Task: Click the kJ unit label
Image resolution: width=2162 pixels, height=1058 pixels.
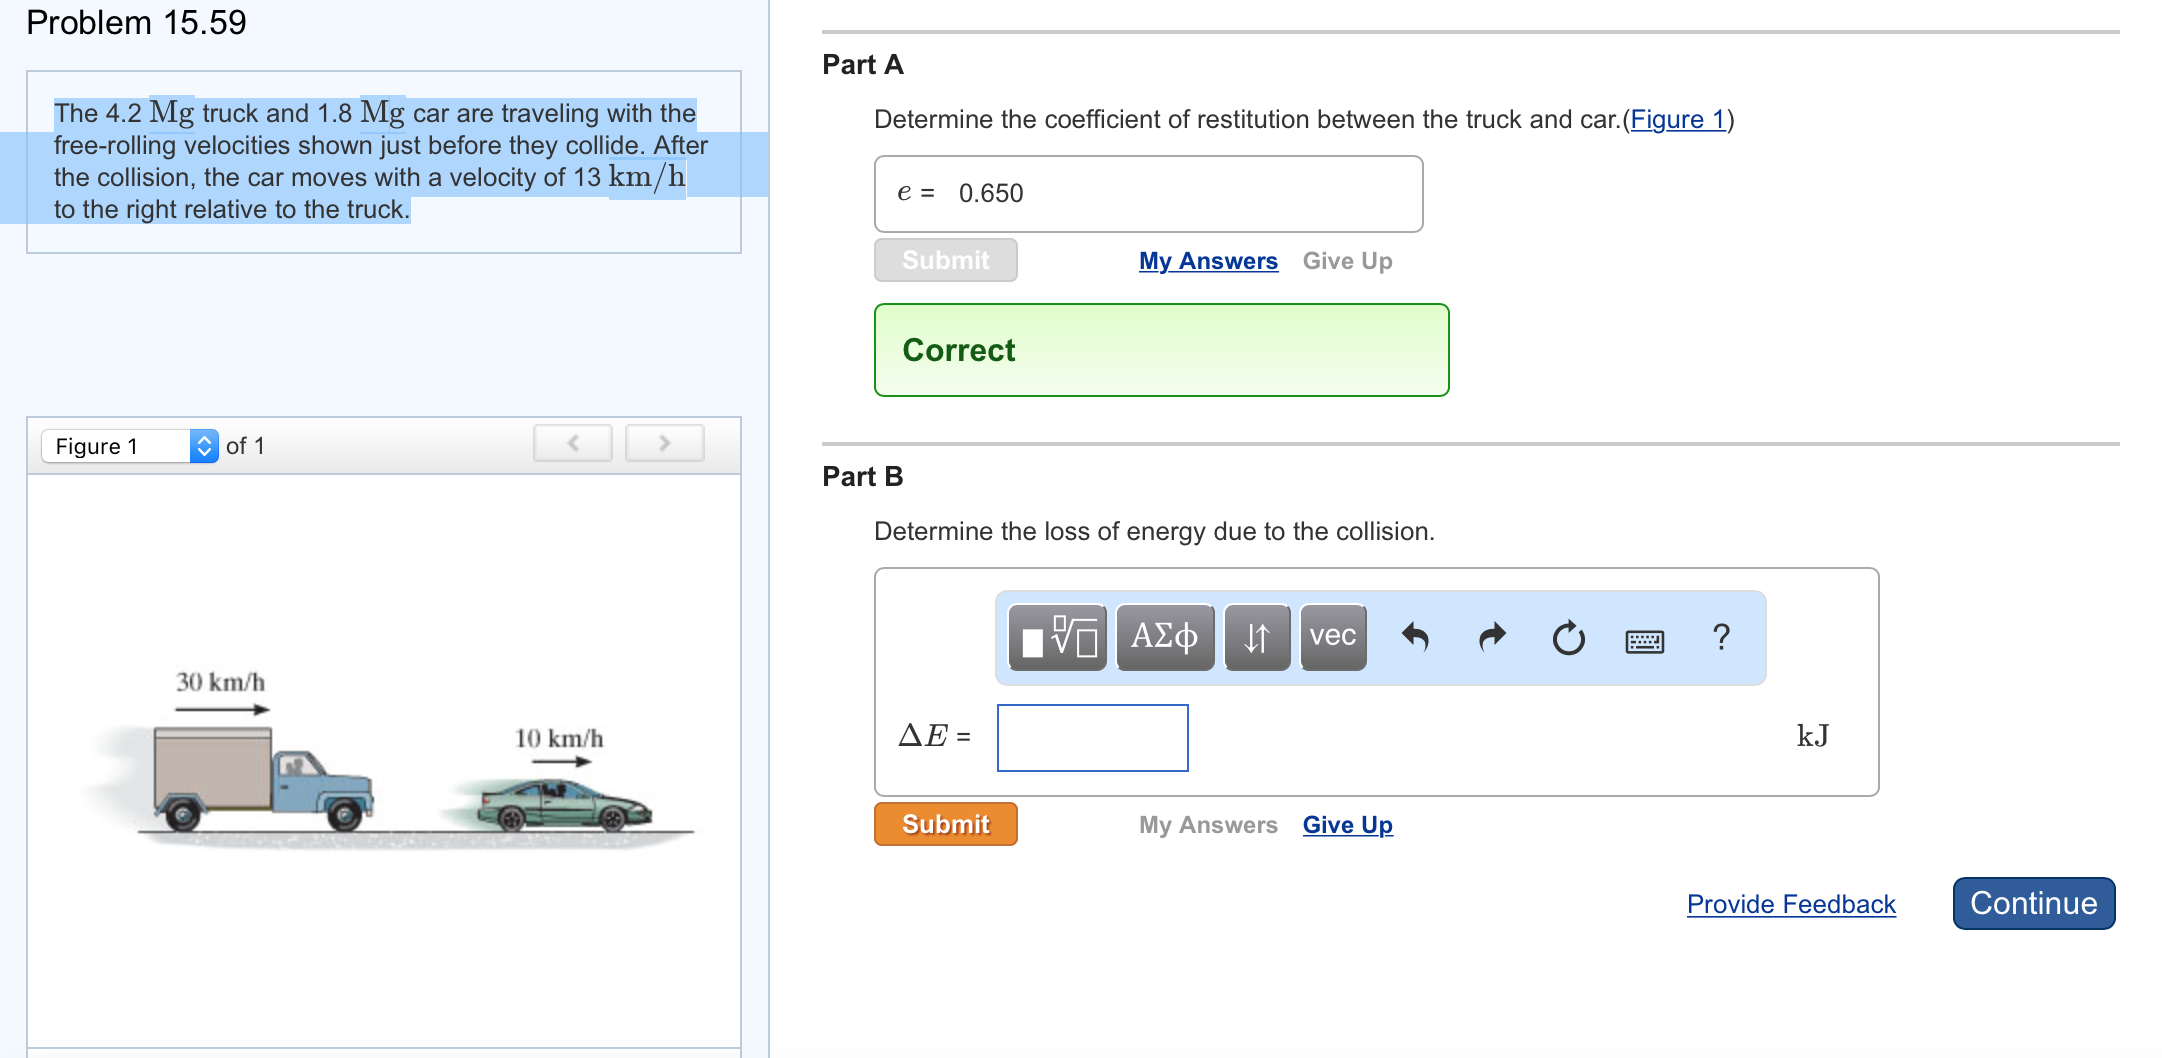Action: 1812,736
